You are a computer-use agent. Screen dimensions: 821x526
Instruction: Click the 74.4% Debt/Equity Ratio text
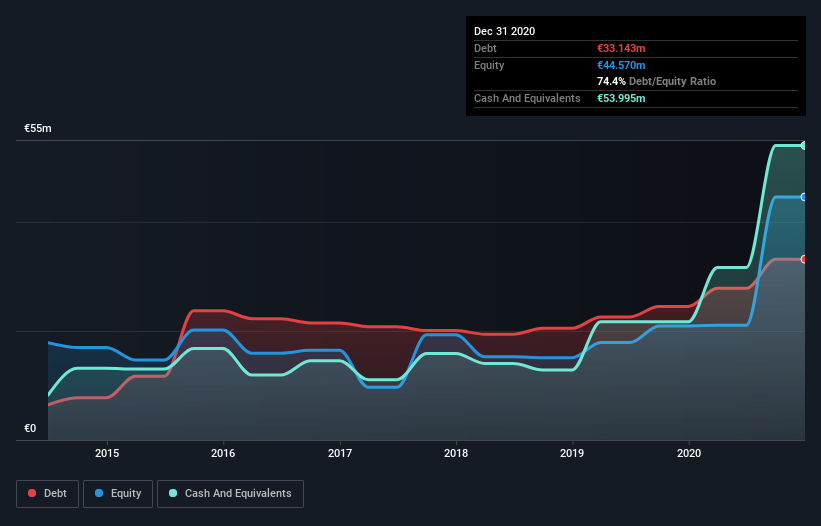click(657, 81)
